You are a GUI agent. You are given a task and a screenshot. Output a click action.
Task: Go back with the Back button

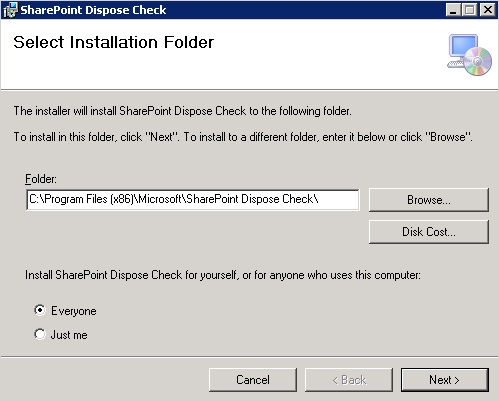[349, 380]
